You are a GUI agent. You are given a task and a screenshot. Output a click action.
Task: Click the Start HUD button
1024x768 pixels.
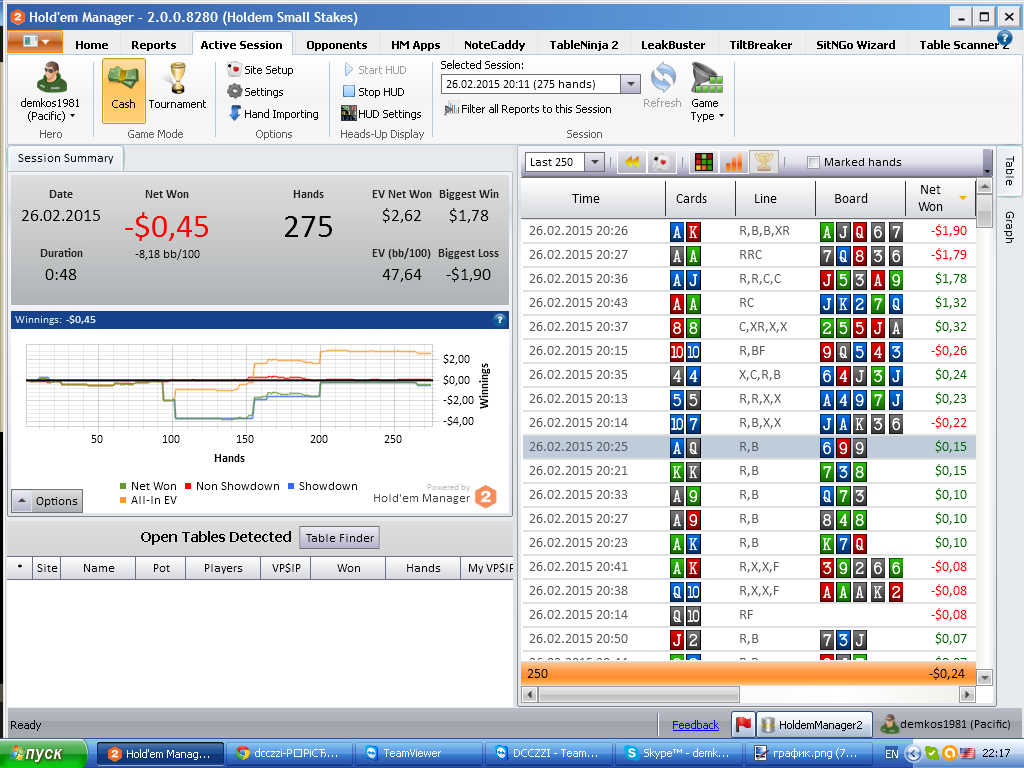(x=375, y=70)
